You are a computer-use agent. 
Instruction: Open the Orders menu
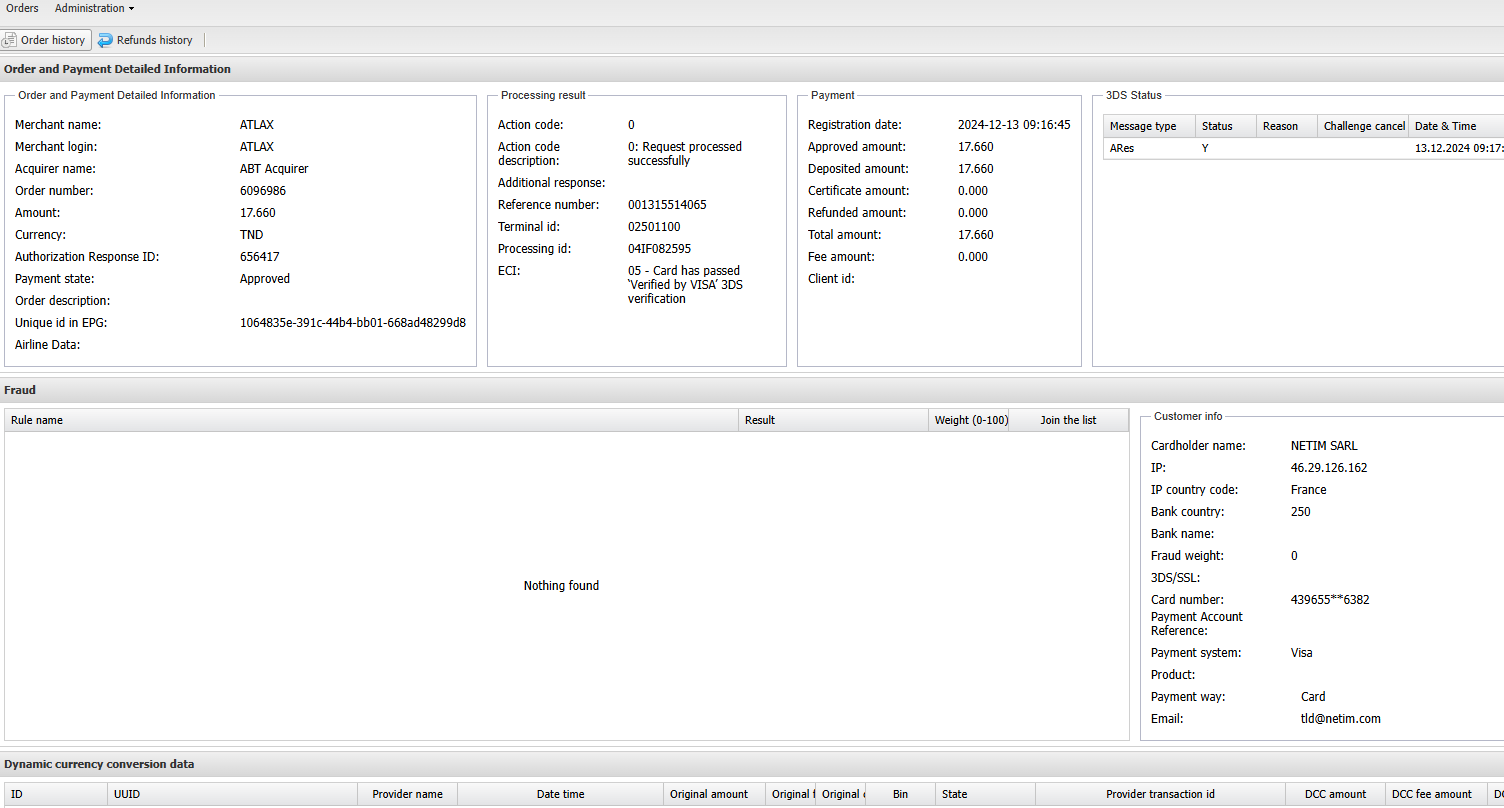tap(22, 8)
